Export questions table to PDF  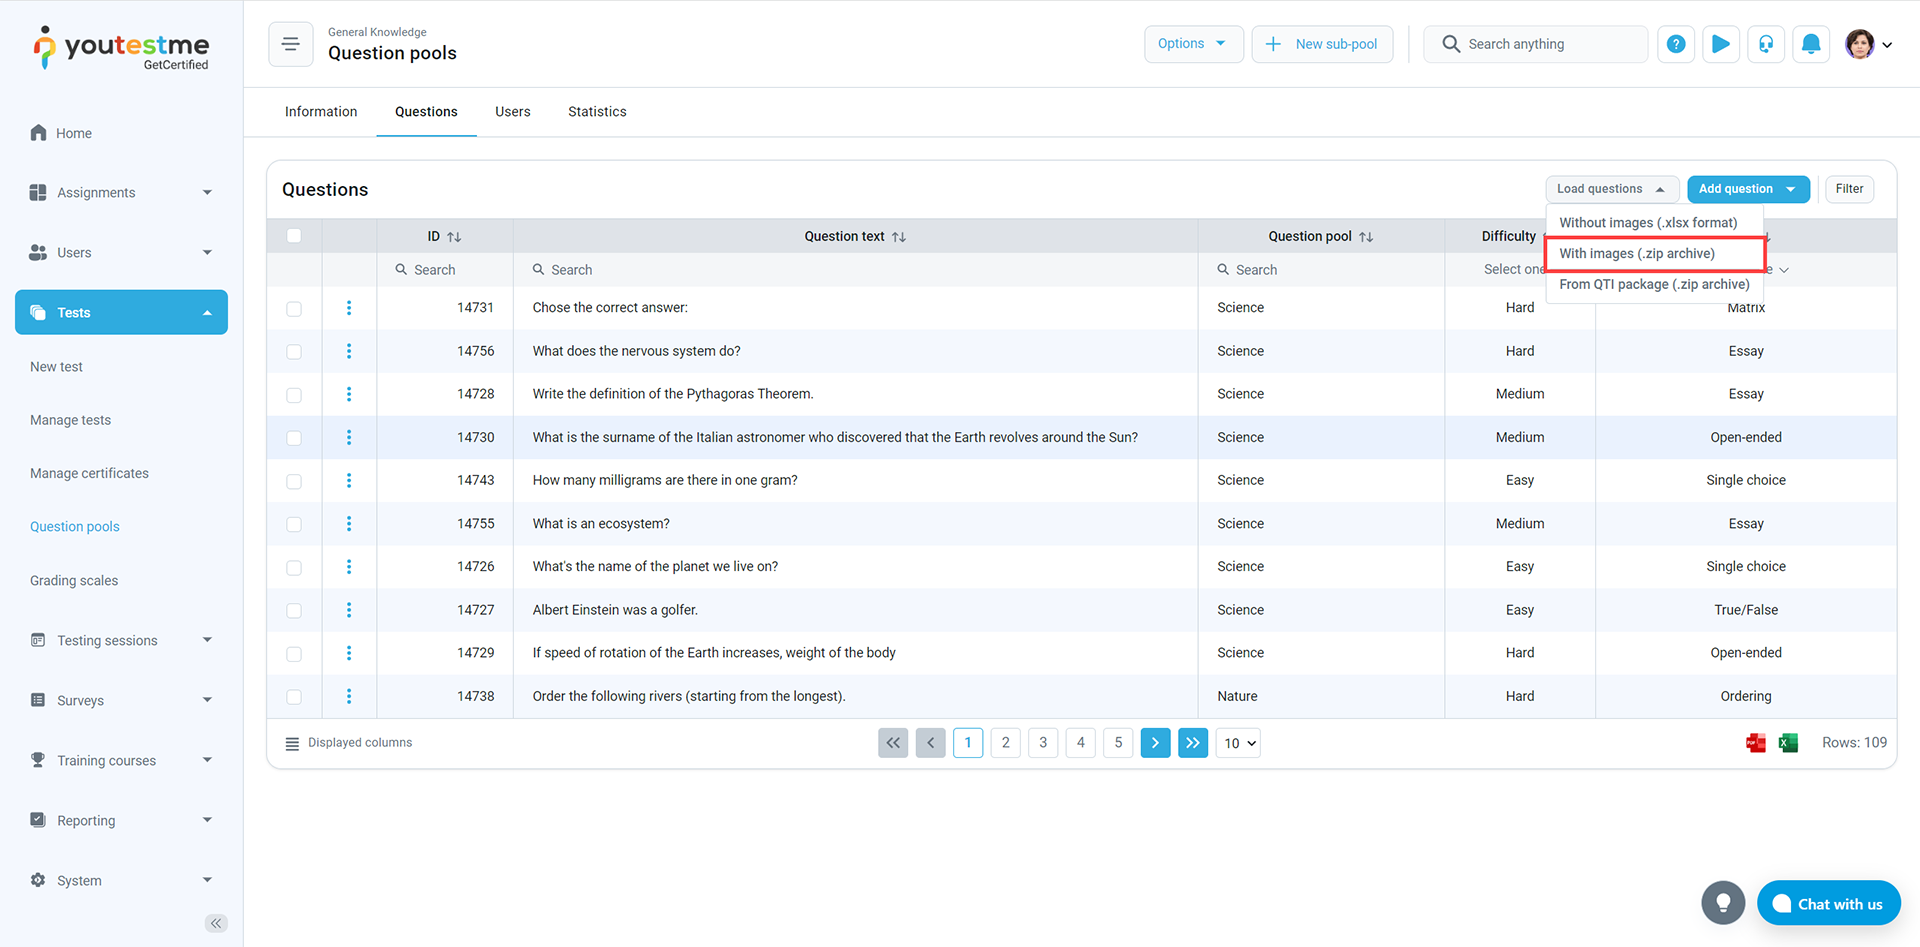coord(1756,743)
